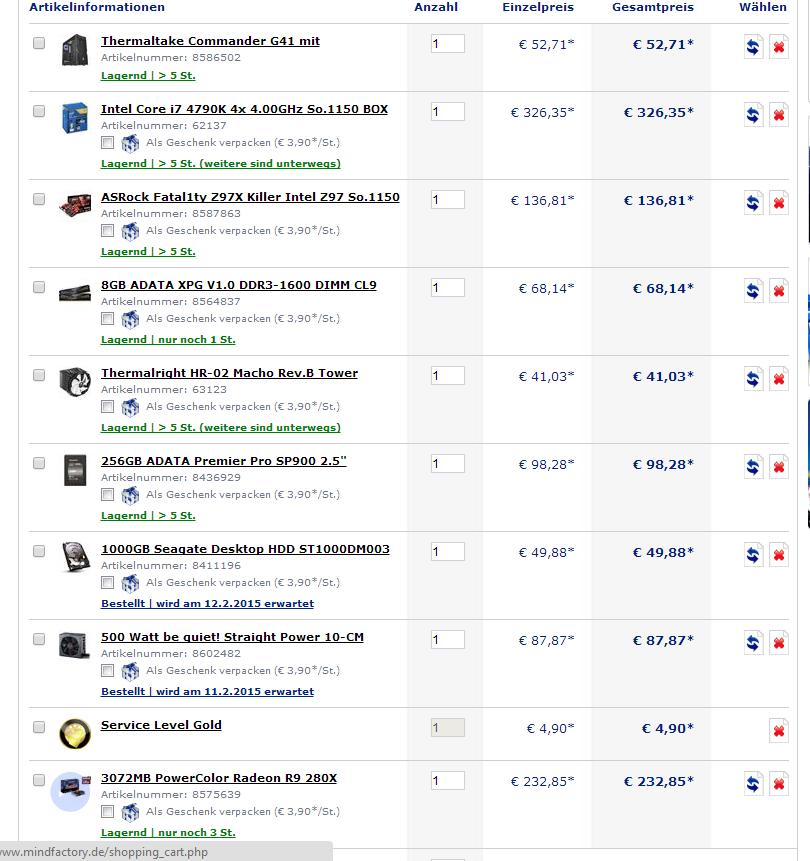Delete ASRock Fatal1ty Z97X Killer from cart
The height and width of the screenshot is (861, 810).
(779, 203)
